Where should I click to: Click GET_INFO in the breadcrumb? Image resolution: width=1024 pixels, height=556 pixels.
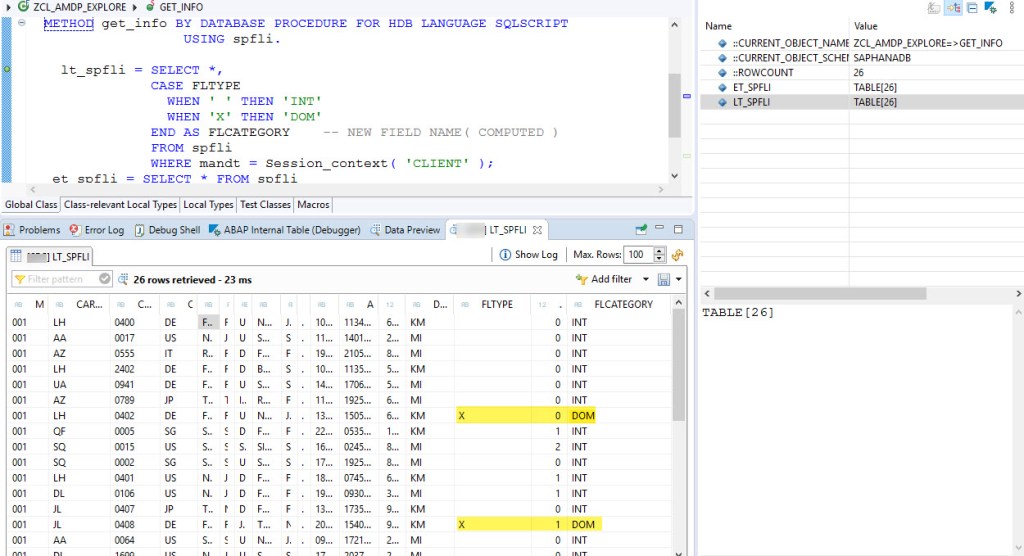[181, 7]
